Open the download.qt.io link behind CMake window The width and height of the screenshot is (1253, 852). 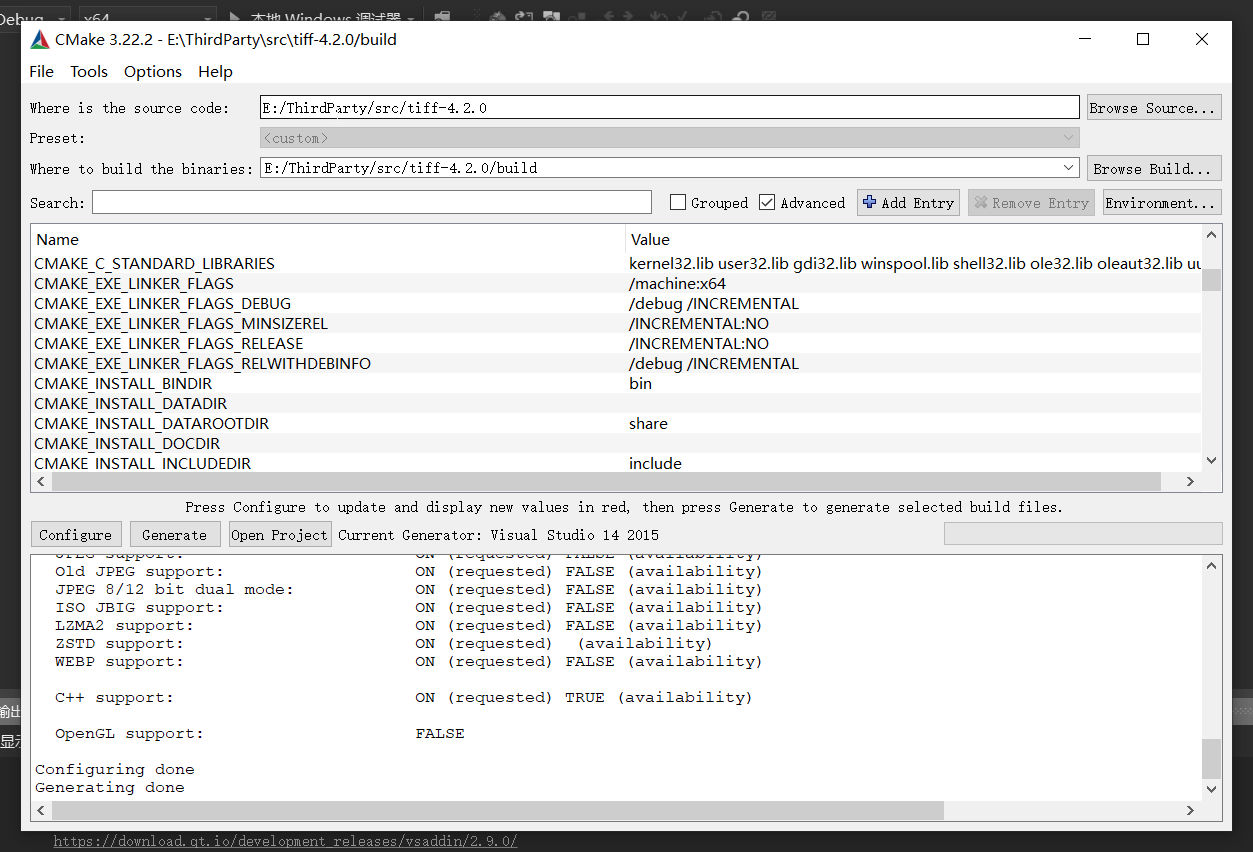click(x=285, y=841)
